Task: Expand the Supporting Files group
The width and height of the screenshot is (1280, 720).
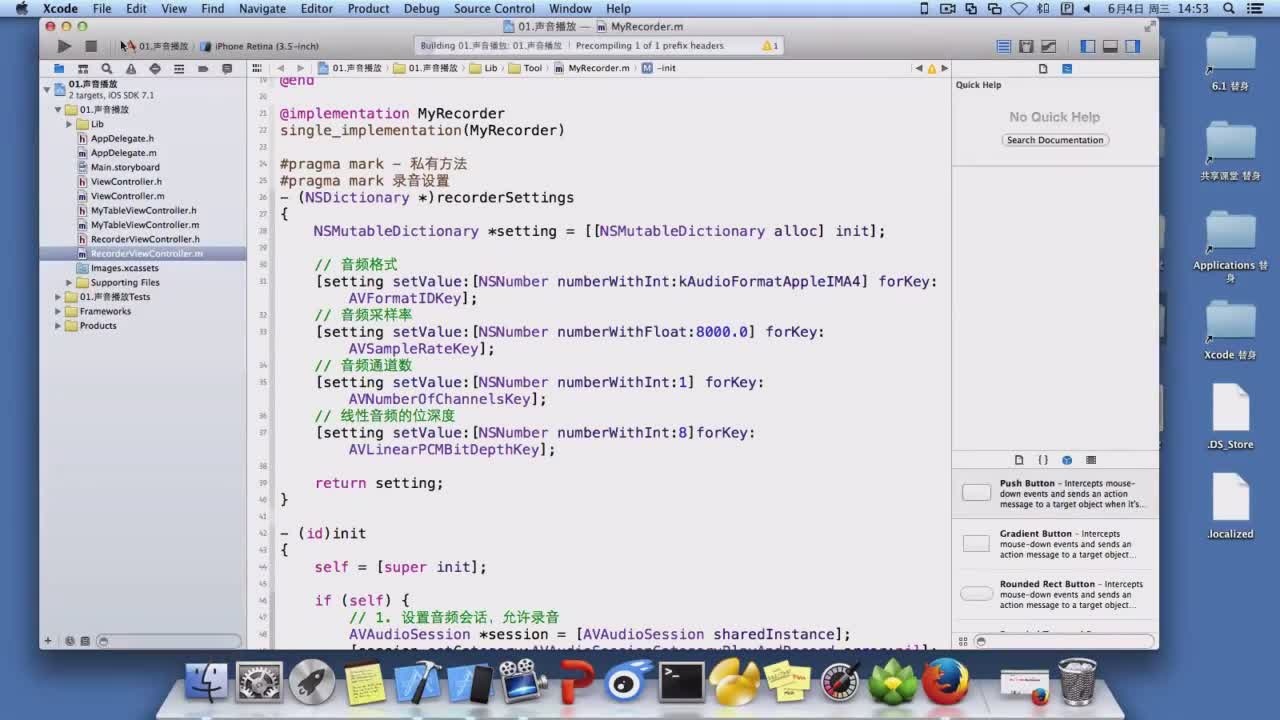Action: pos(69,283)
